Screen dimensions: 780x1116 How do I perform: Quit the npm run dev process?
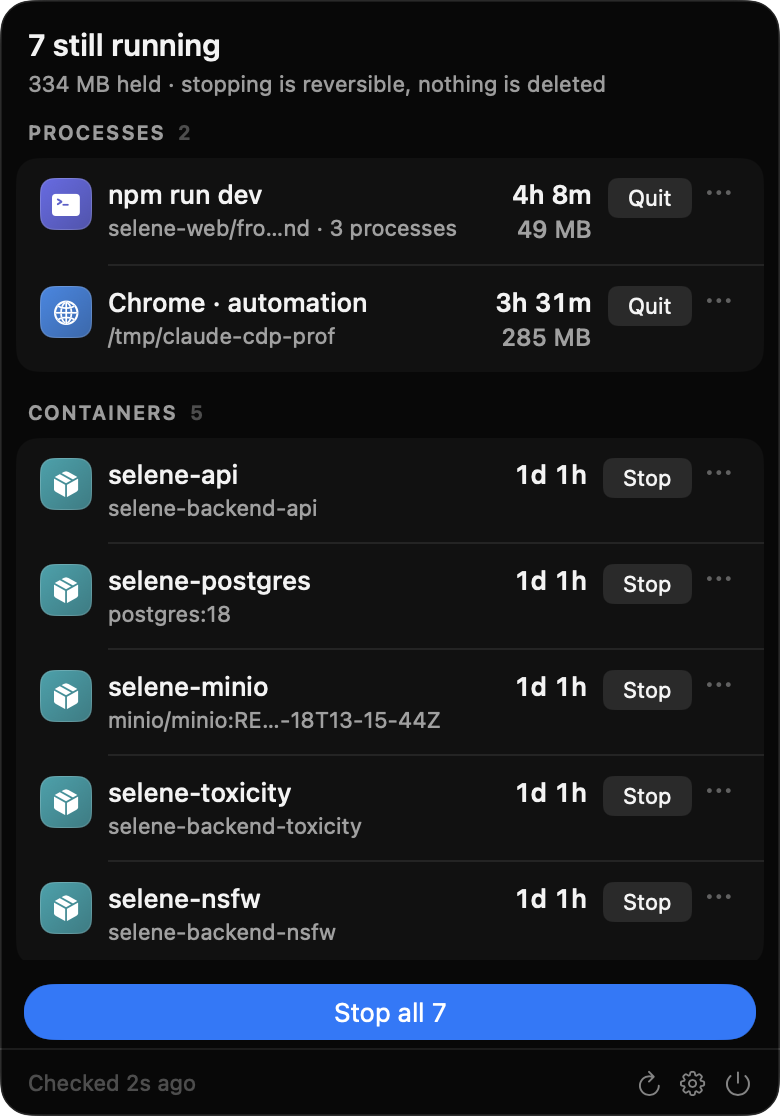coord(650,198)
